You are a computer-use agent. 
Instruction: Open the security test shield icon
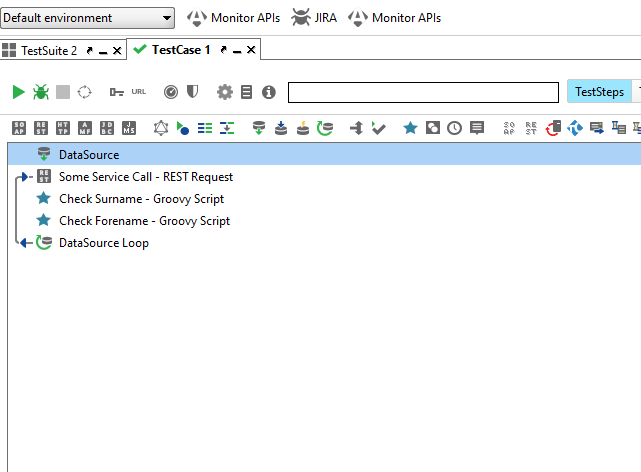pyautogui.click(x=193, y=92)
